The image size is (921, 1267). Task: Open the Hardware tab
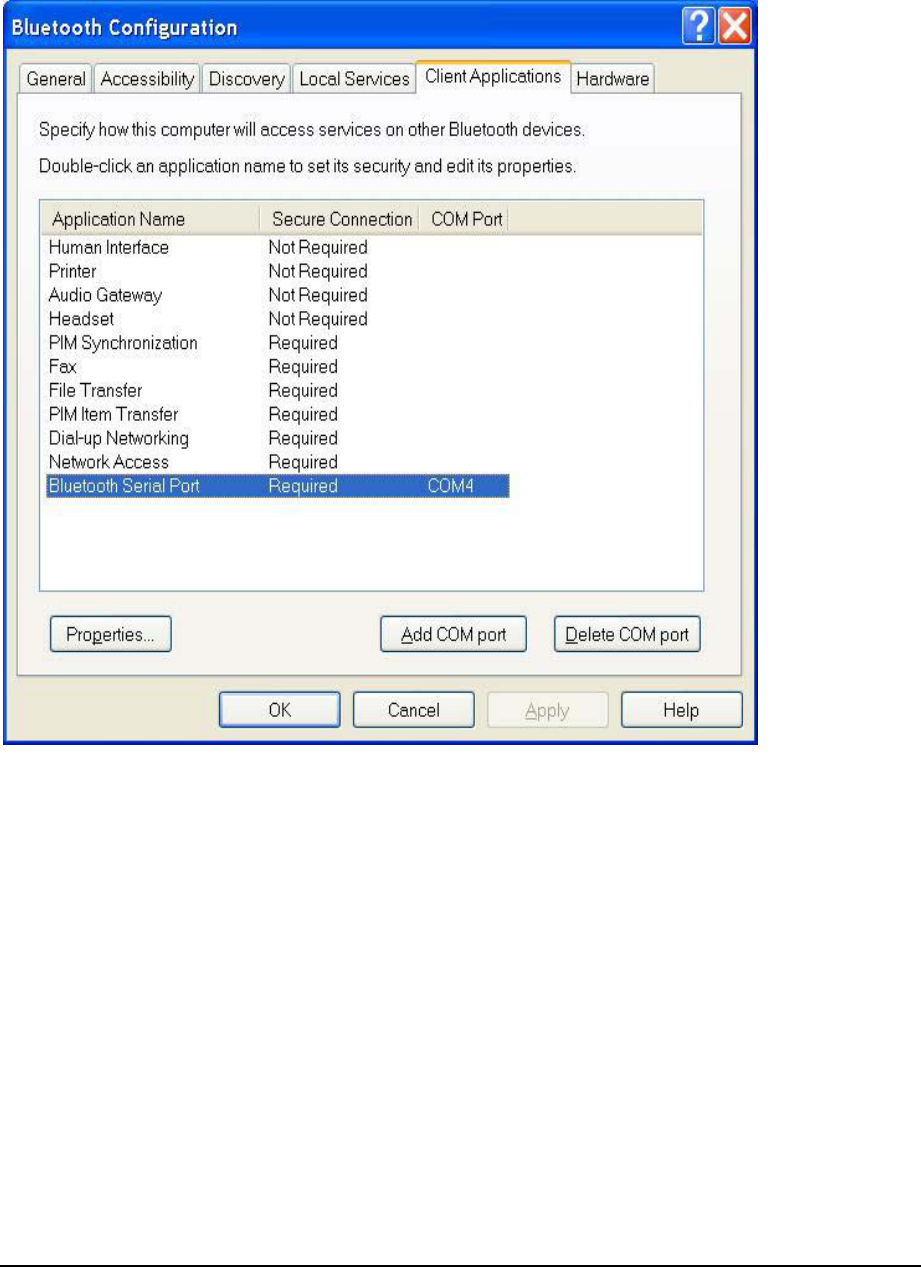[613, 79]
